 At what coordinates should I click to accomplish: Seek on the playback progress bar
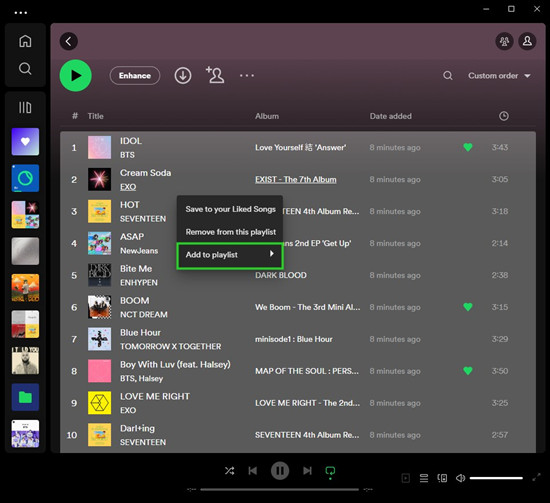(x=280, y=489)
